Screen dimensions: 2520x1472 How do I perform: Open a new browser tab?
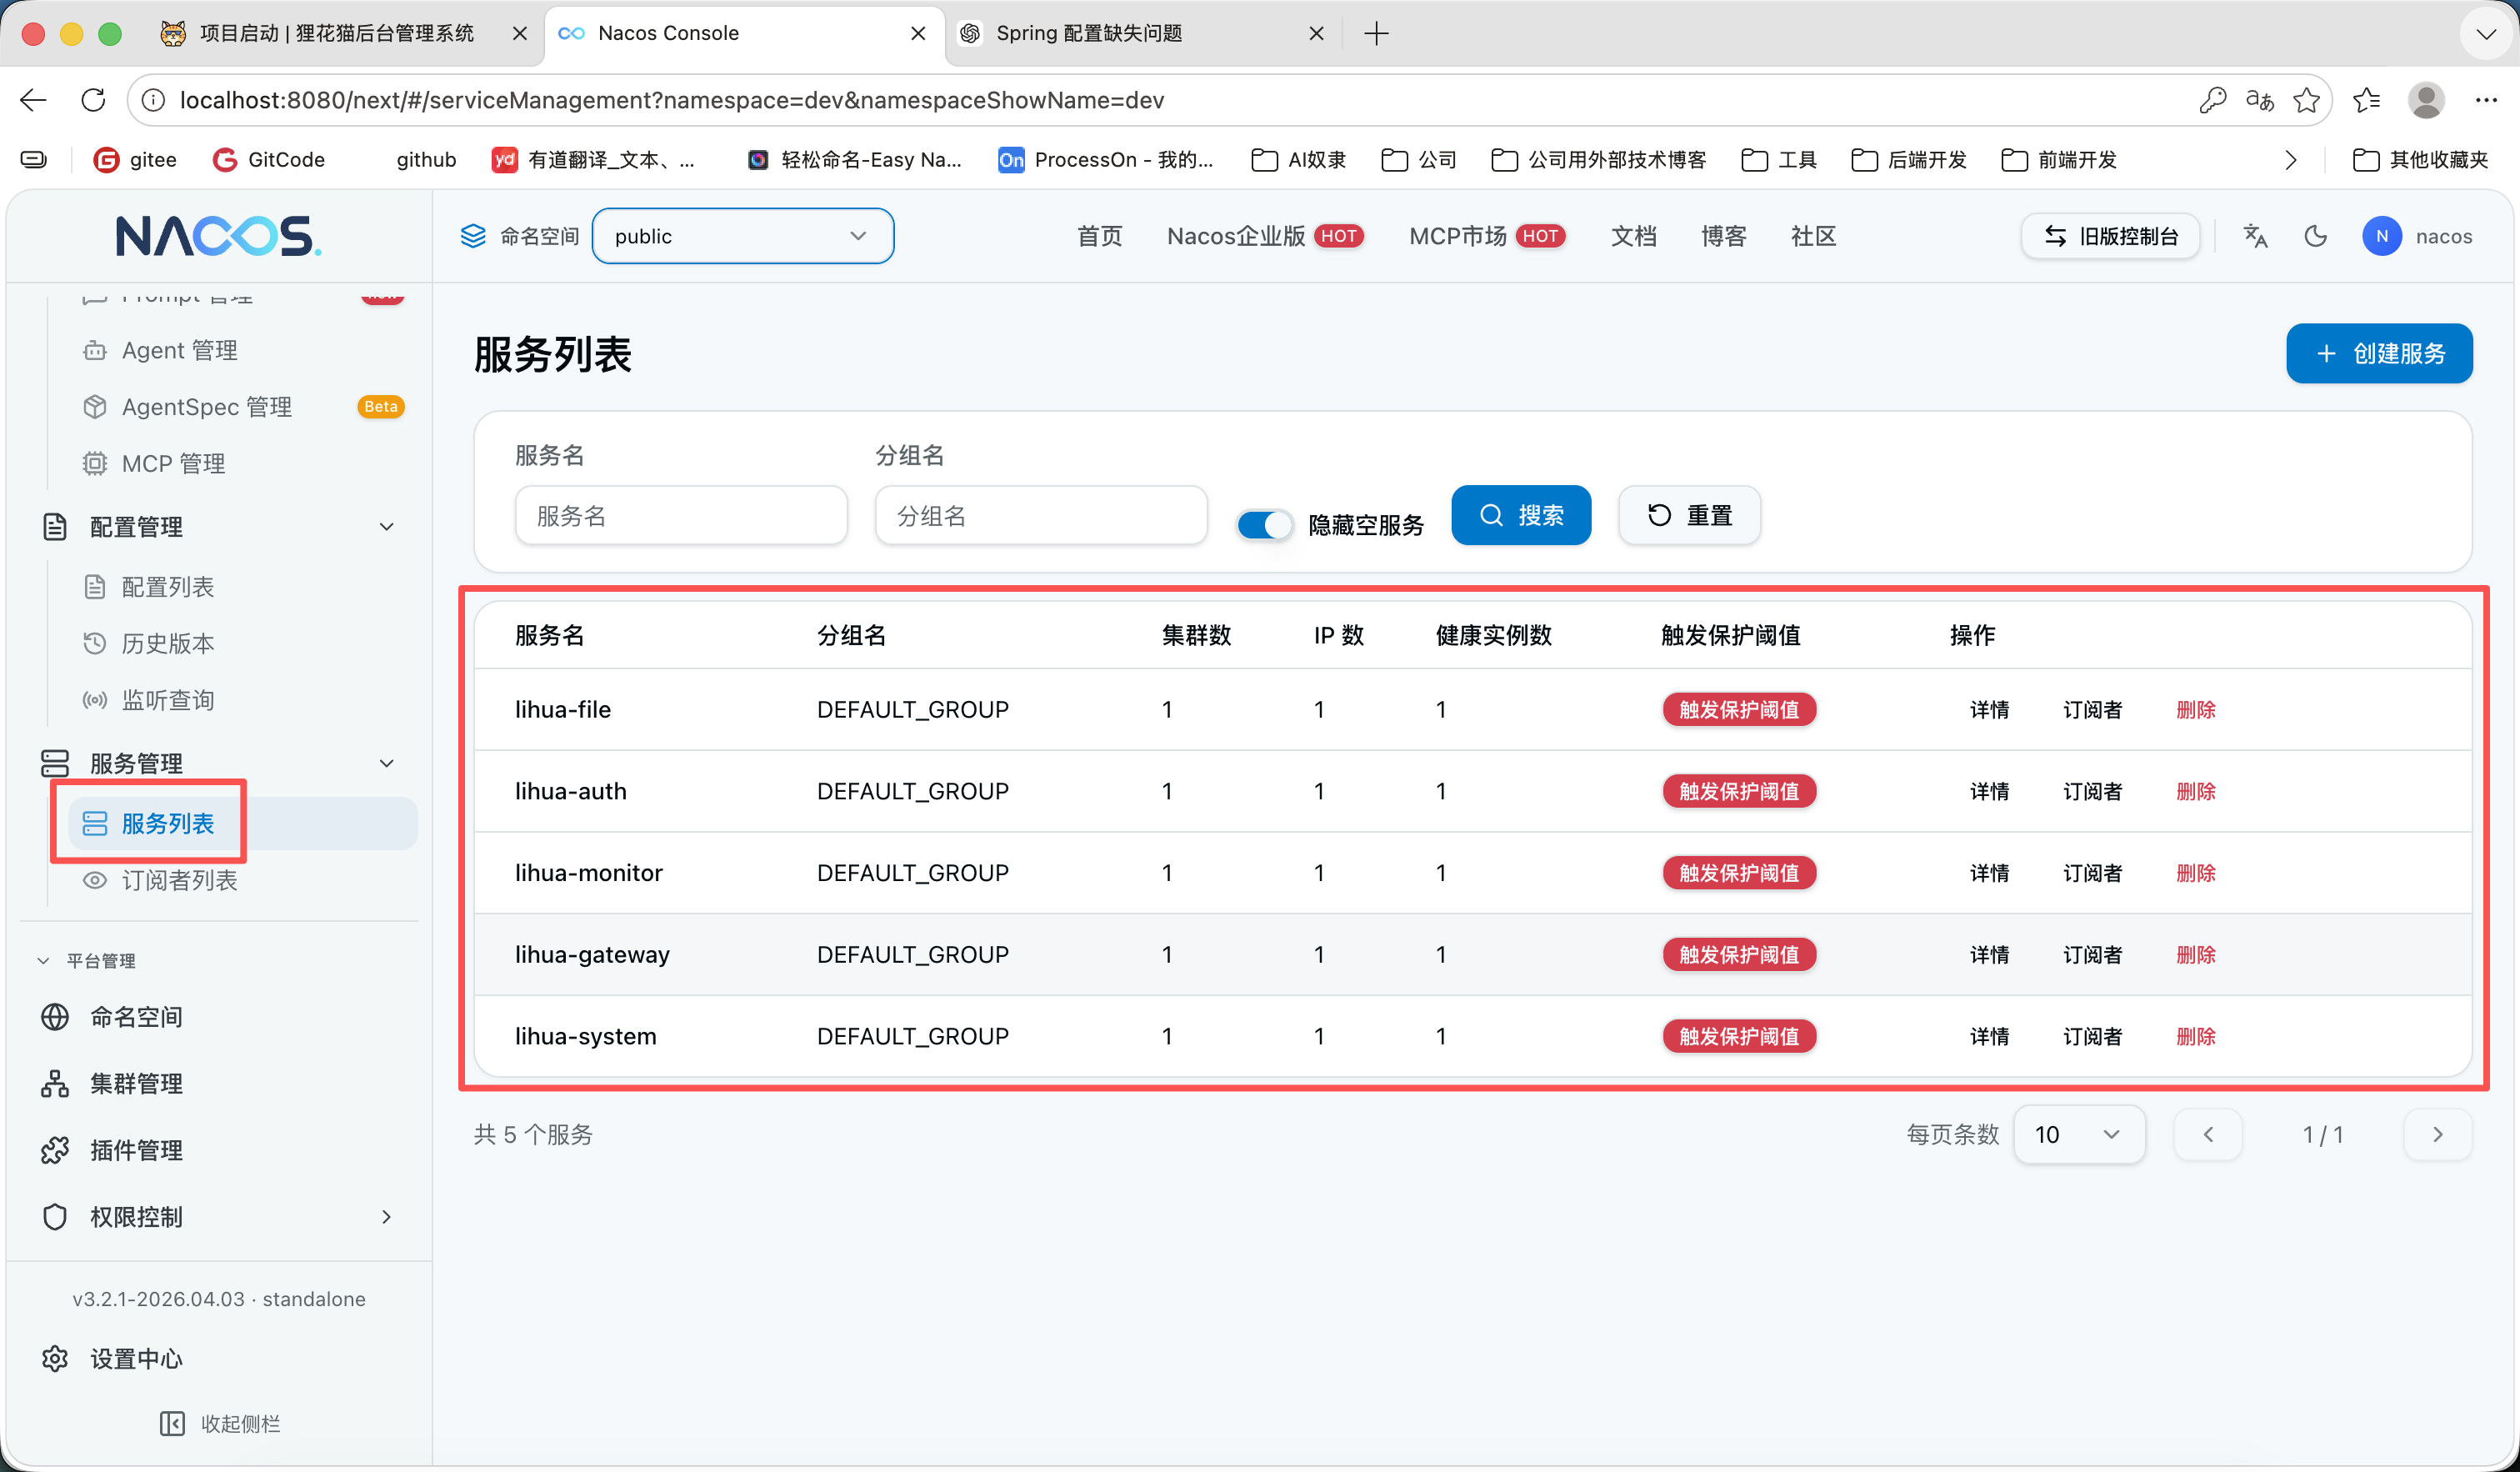click(1376, 33)
